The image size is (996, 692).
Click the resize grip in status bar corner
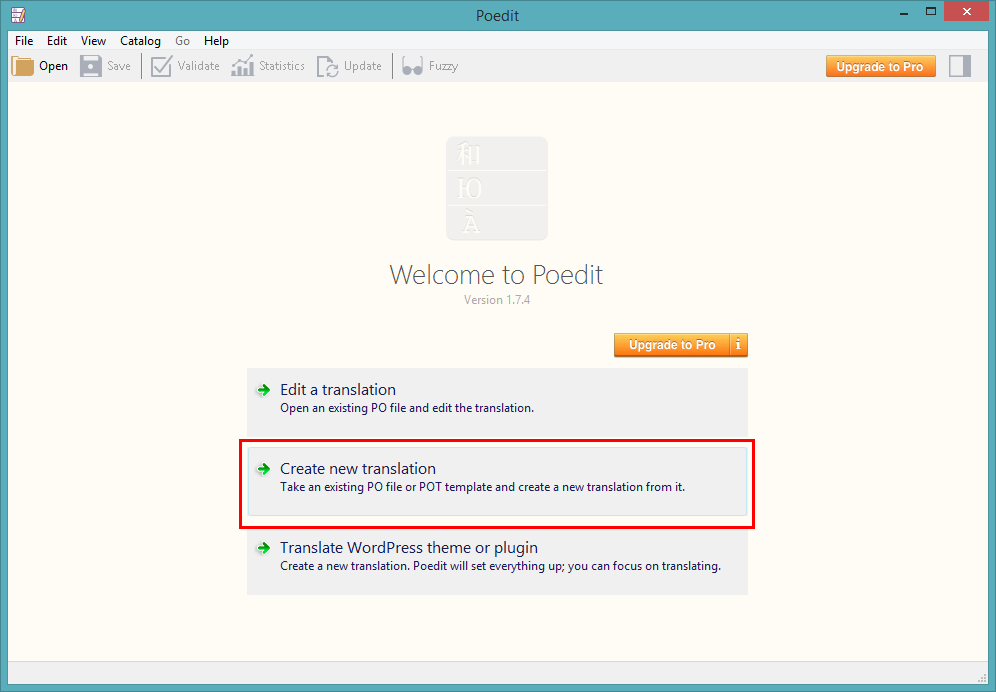(981, 676)
